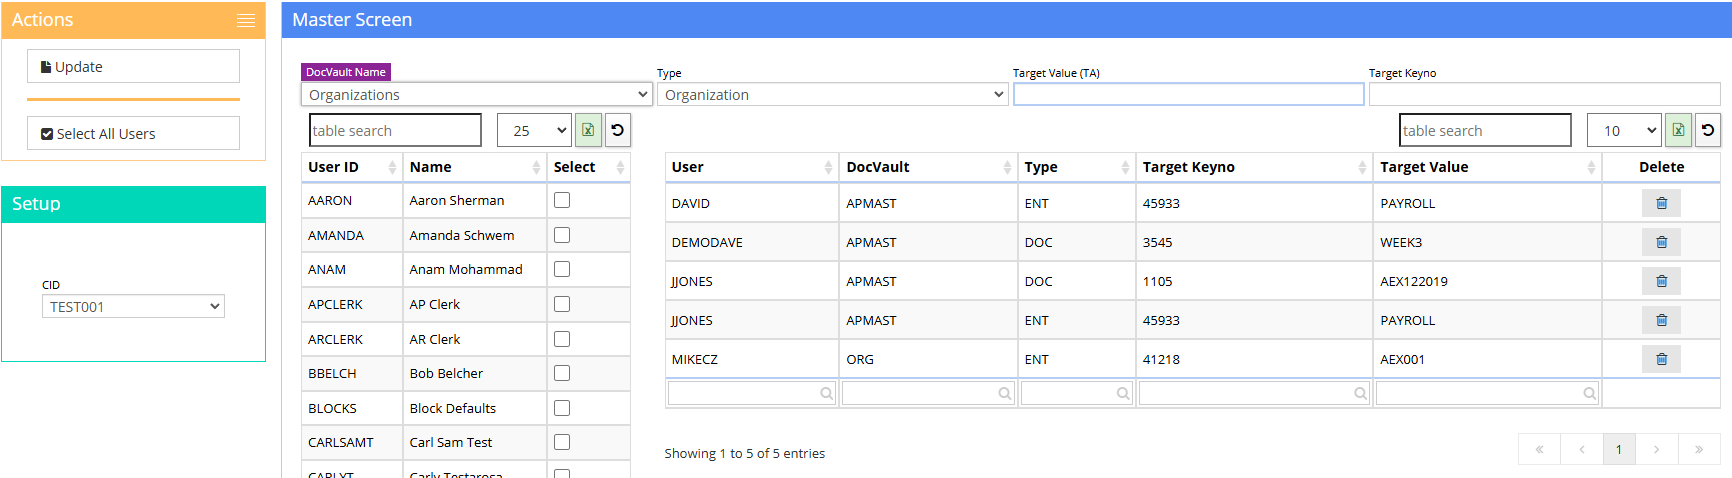This screenshot has height=478, width=1732.
Task: Check the Select box for Aaron Sherman
Action: point(562,200)
